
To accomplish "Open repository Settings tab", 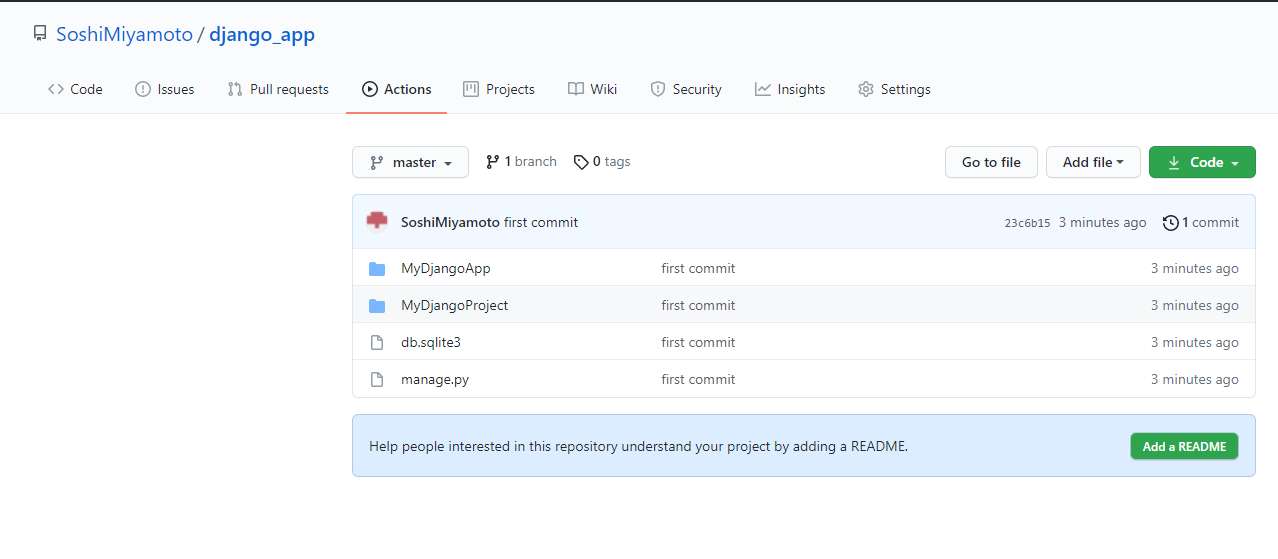I will pyautogui.click(x=894, y=89).
